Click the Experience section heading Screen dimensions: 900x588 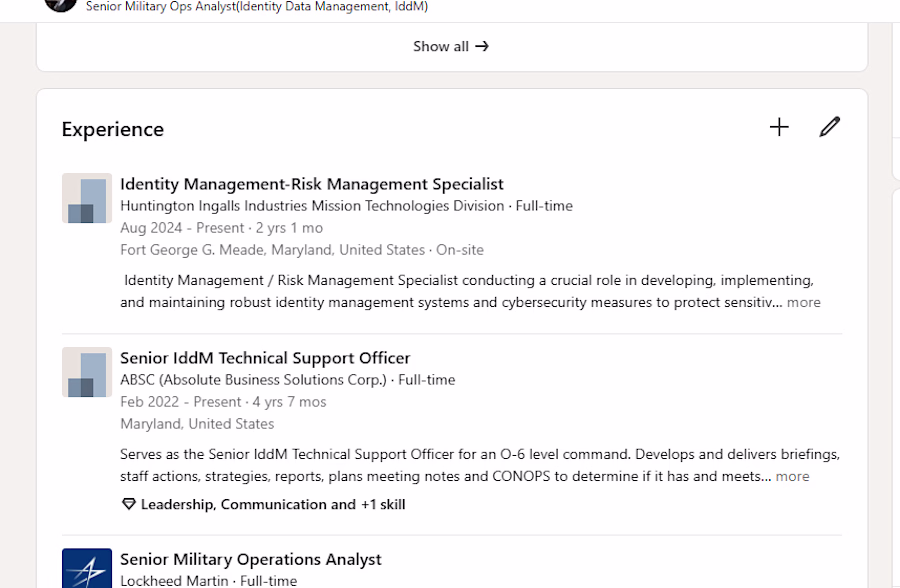coord(112,129)
